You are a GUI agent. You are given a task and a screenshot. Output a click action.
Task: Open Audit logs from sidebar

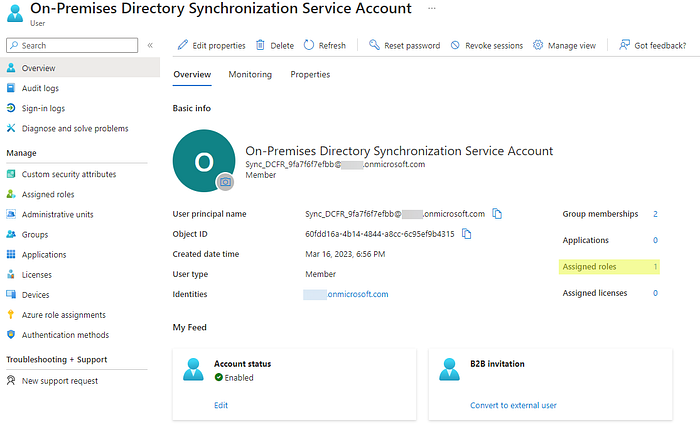(x=40, y=88)
